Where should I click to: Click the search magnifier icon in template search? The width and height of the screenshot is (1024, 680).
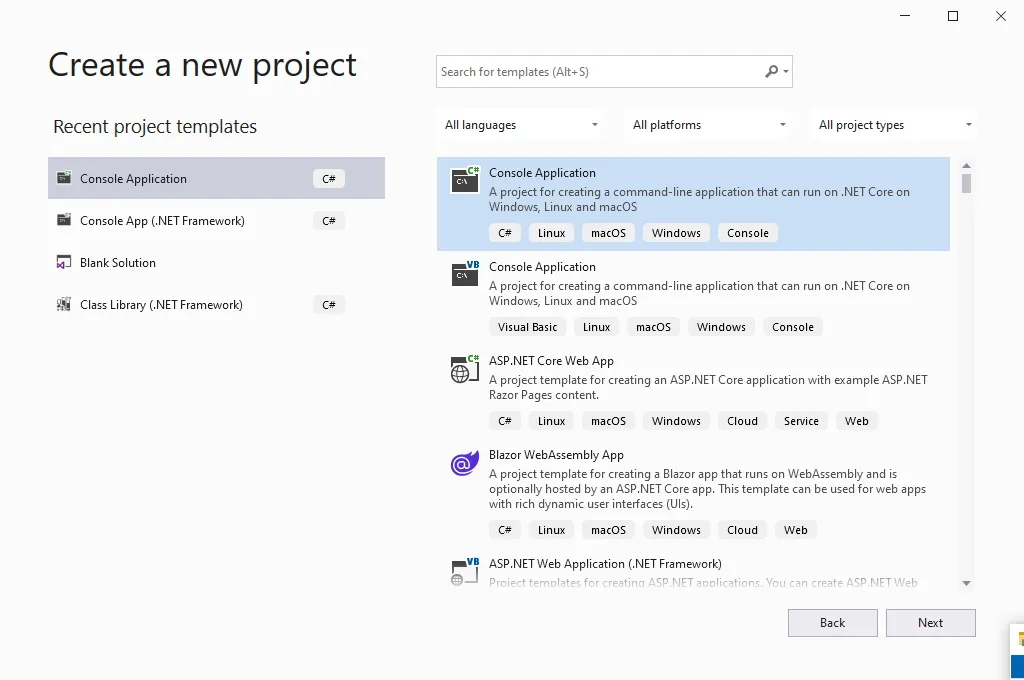[x=772, y=72]
